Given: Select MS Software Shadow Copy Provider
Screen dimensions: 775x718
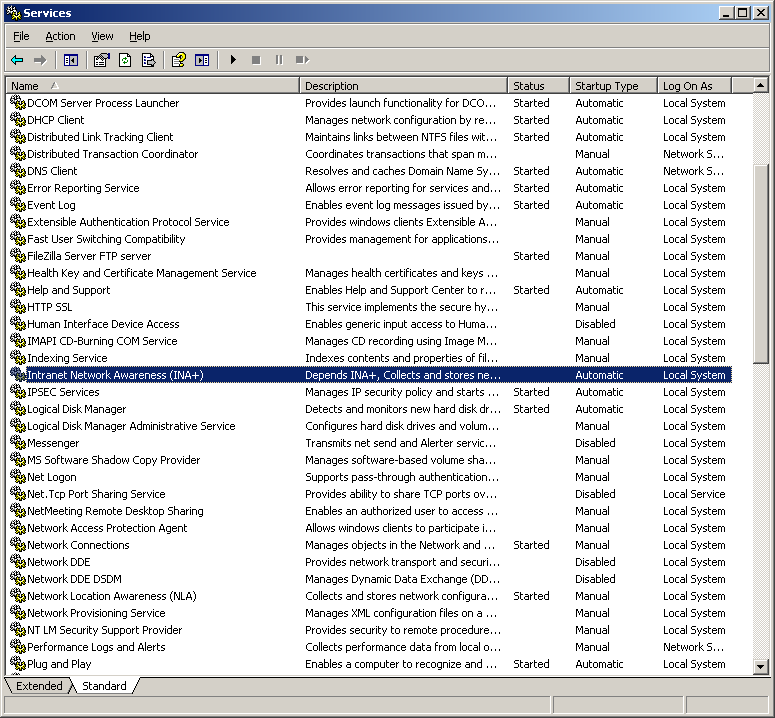Looking at the screenshot, I should point(371,460).
